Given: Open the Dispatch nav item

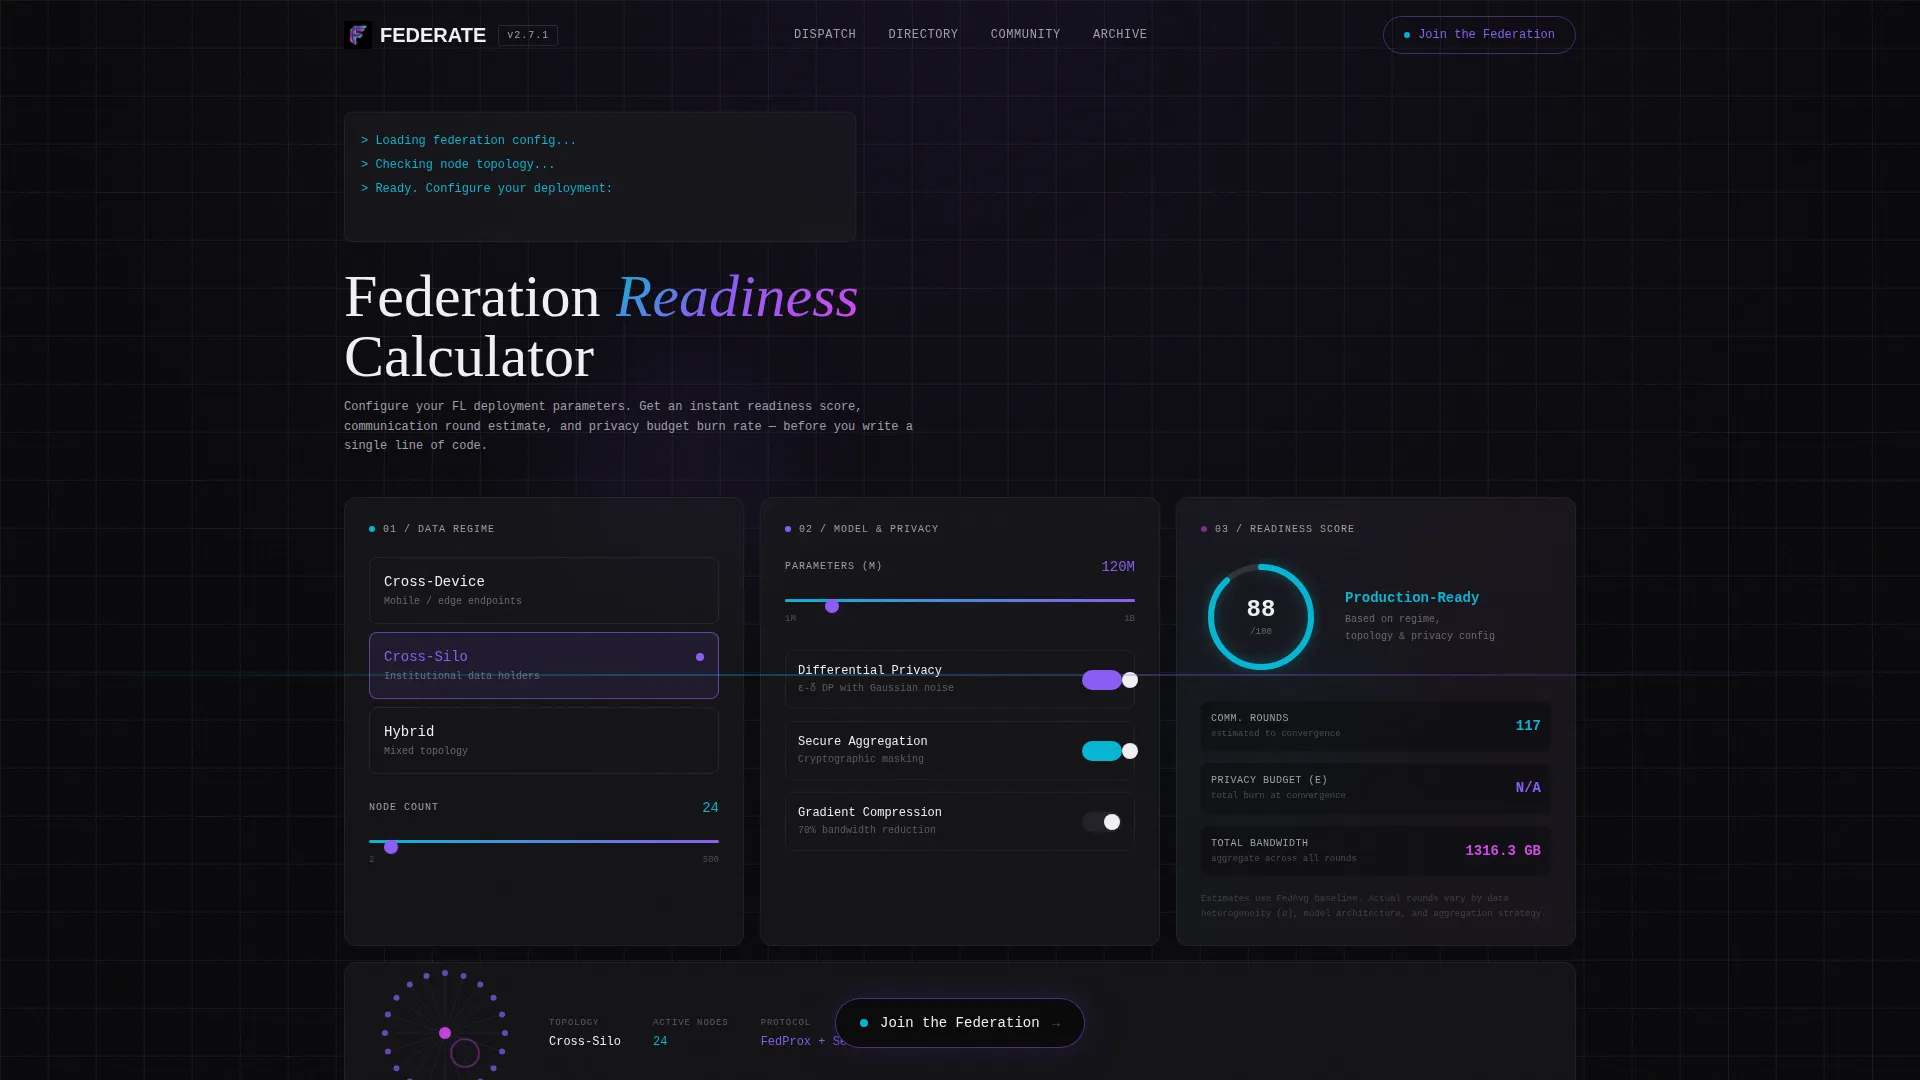Looking at the screenshot, I should (825, 34).
